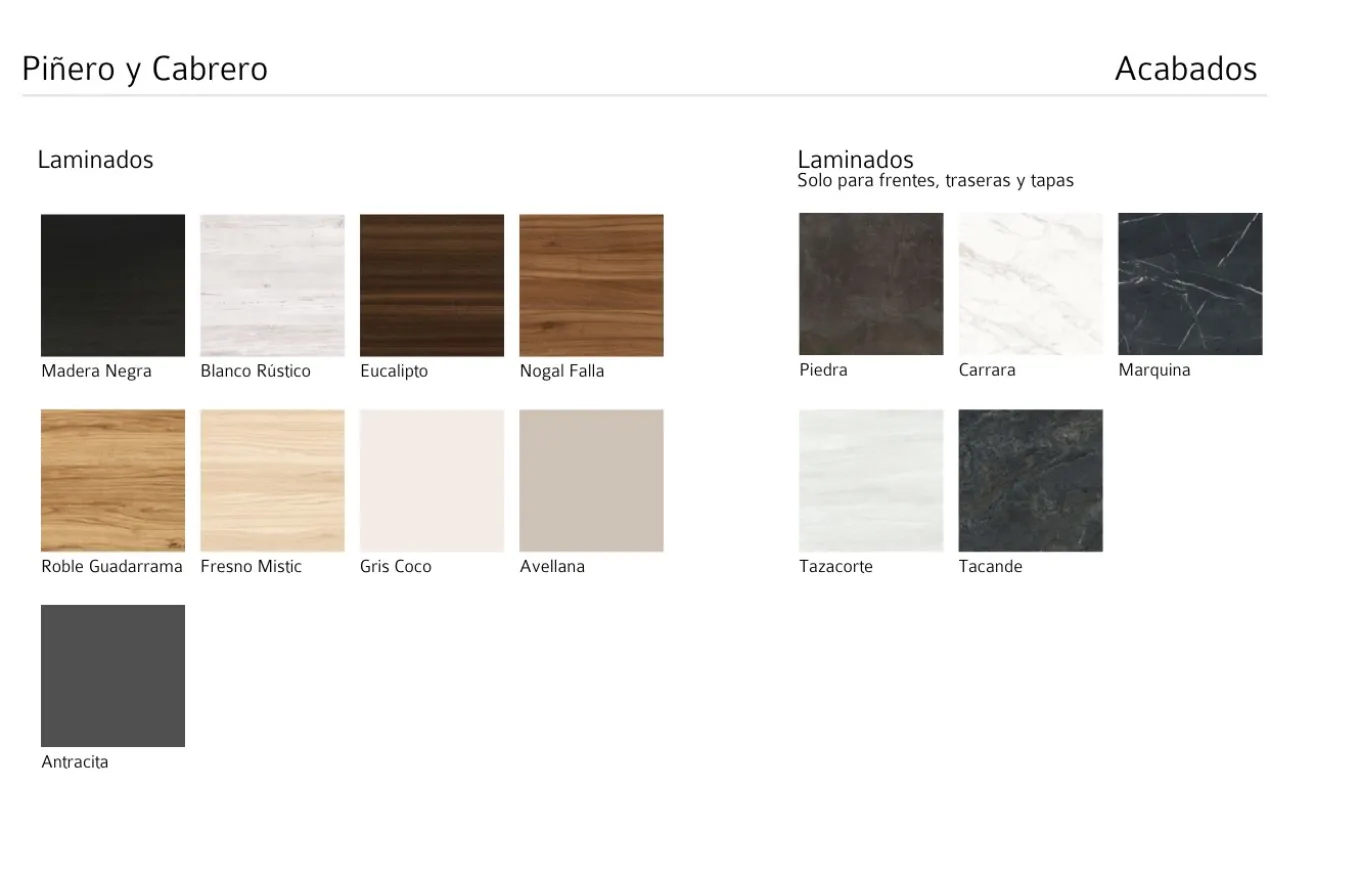This screenshot has height=875, width=1360.
Task: Select the Tazacorte light marble swatch
Action: tap(870, 480)
